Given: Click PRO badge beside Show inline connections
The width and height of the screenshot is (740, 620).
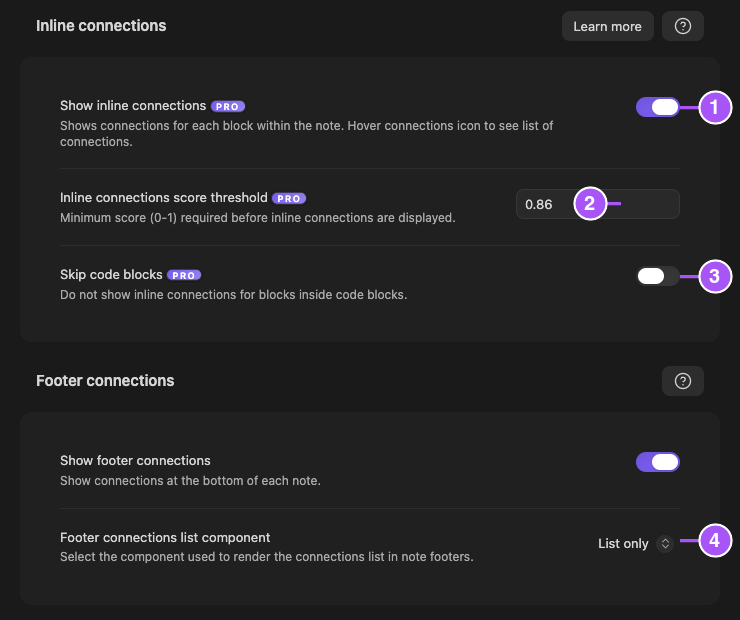Looking at the screenshot, I should (227, 107).
